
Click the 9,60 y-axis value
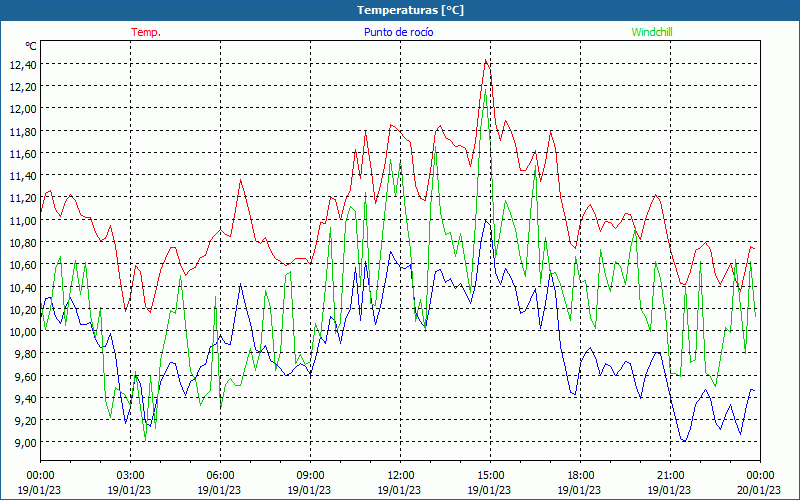26,377
